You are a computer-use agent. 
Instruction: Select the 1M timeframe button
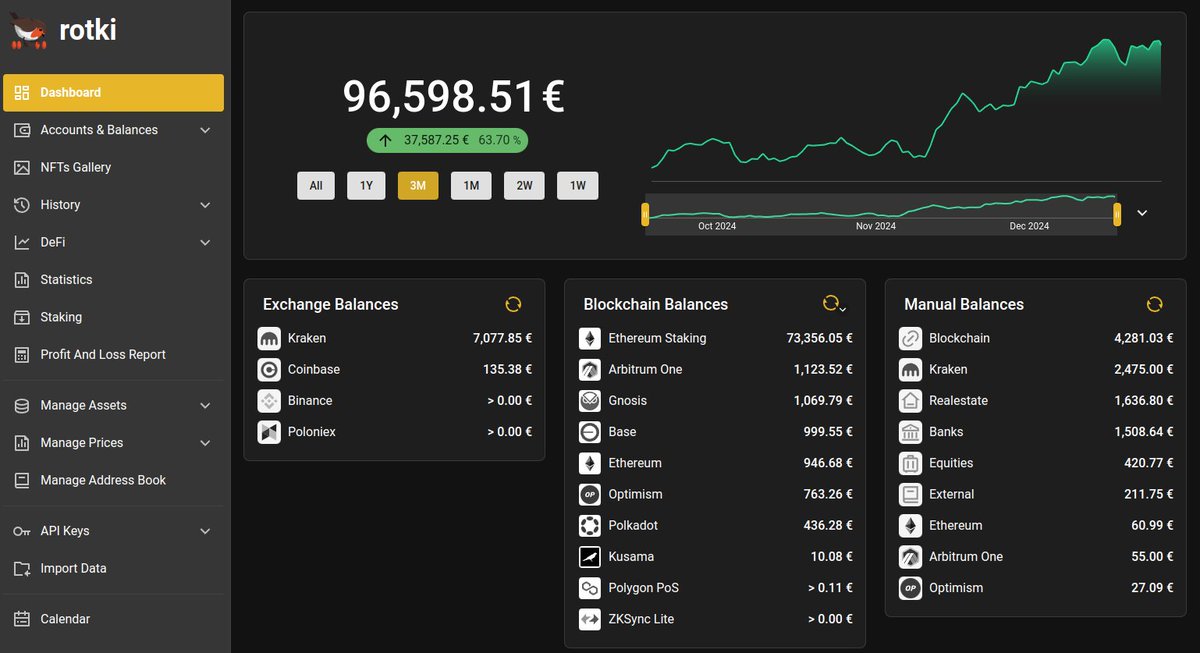[471, 186]
